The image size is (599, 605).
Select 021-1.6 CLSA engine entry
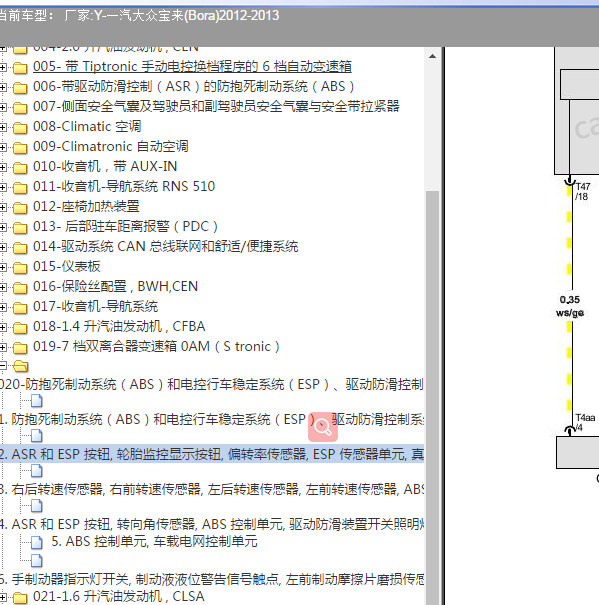point(118,597)
